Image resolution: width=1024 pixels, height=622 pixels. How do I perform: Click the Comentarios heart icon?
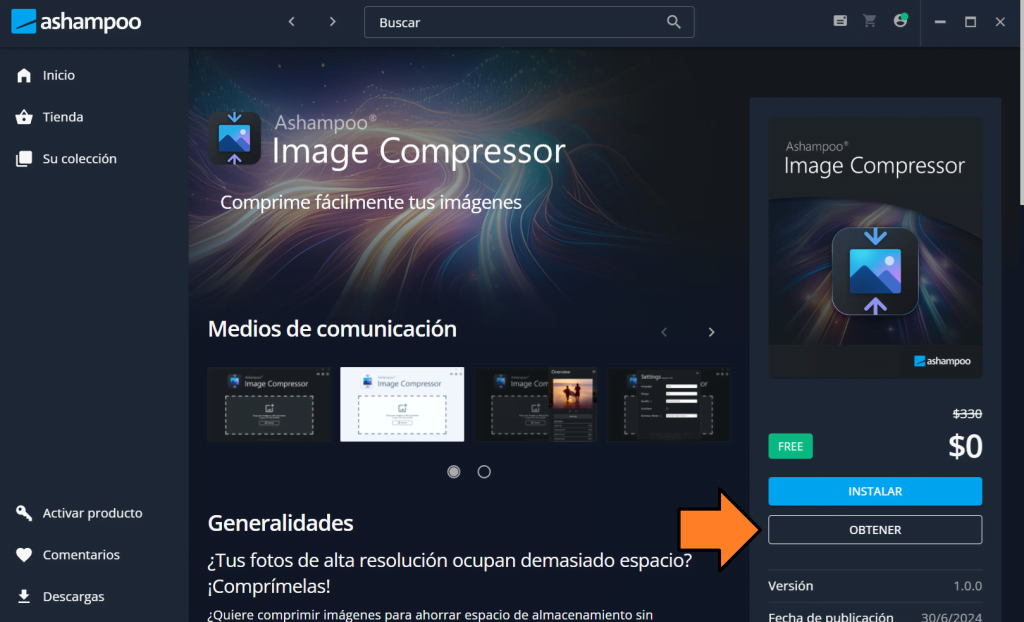click(24, 555)
